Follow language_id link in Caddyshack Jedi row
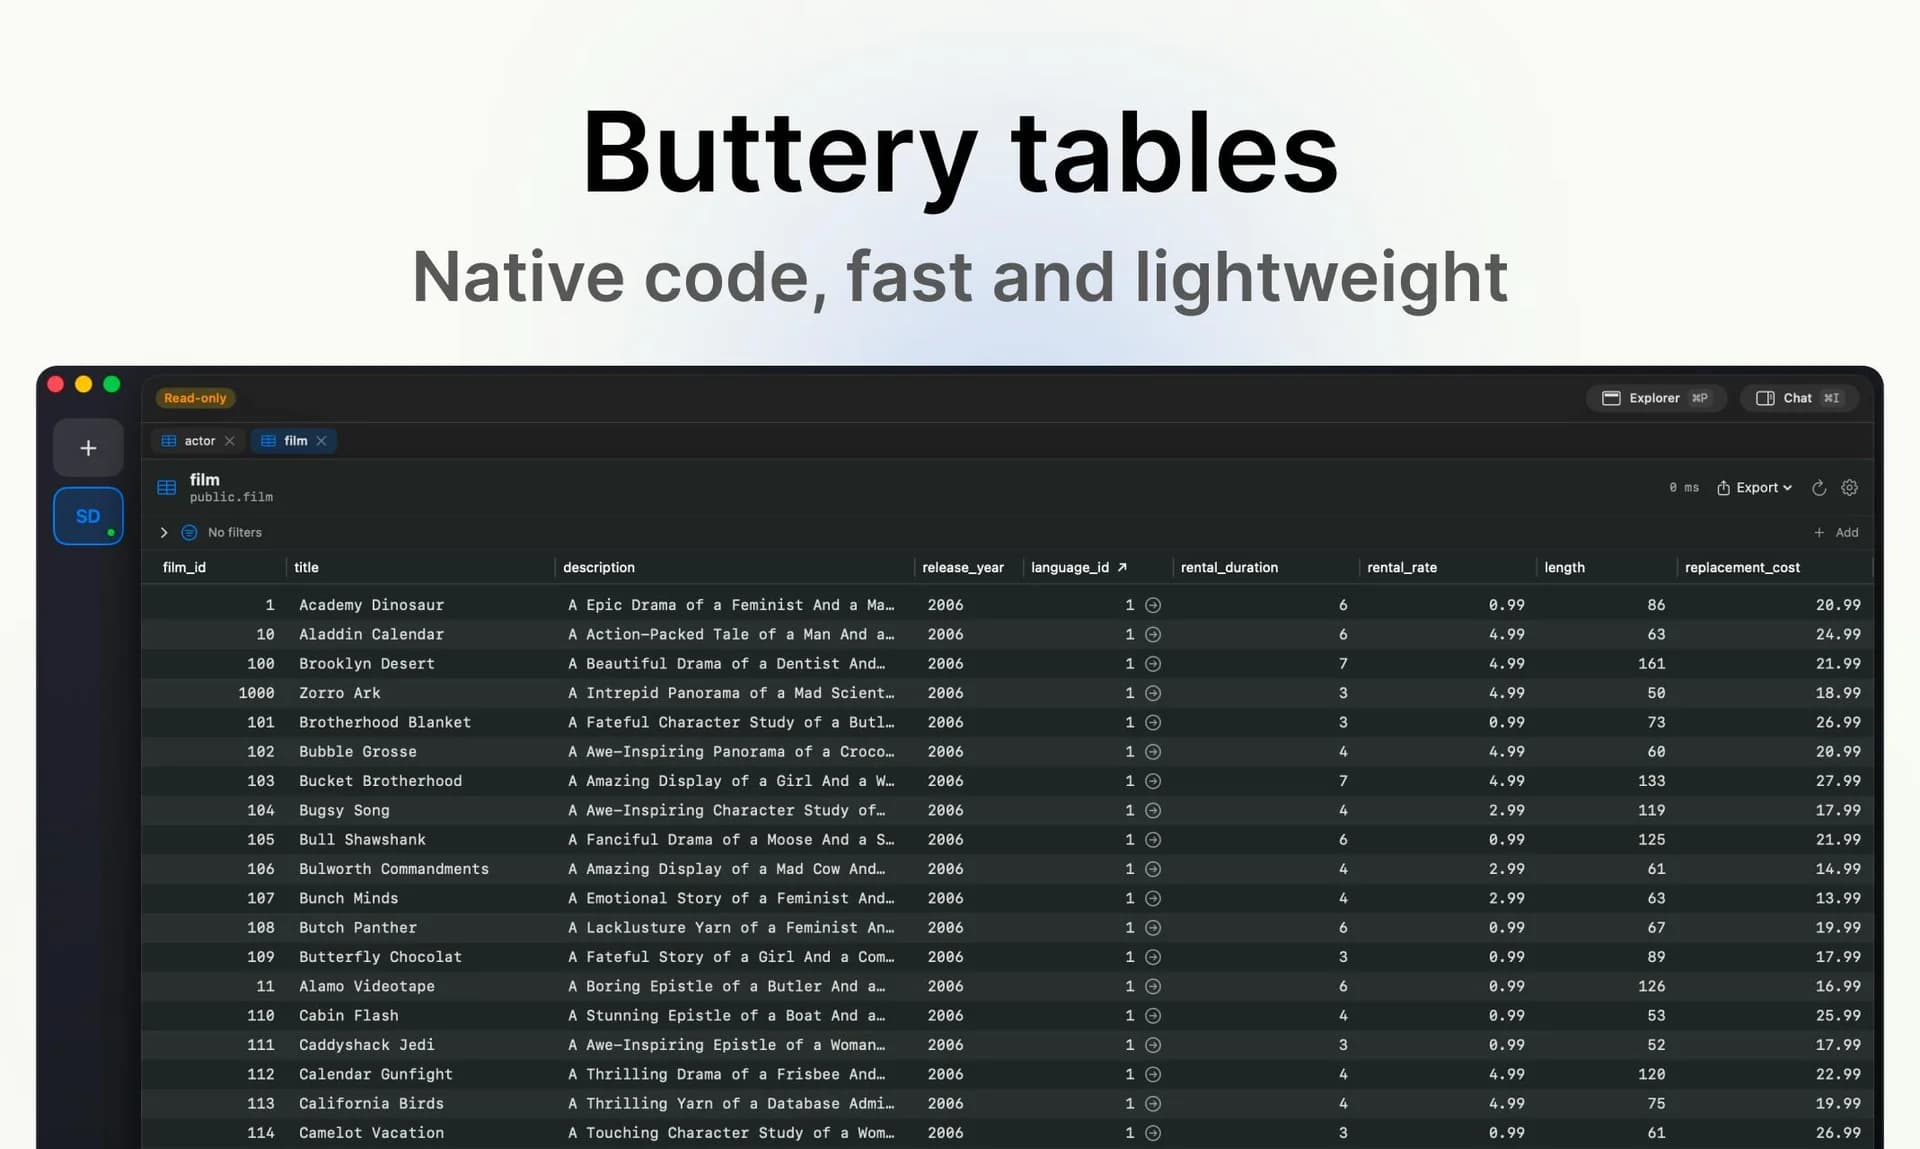 pyautogui.click(x=1153, y=1045)
